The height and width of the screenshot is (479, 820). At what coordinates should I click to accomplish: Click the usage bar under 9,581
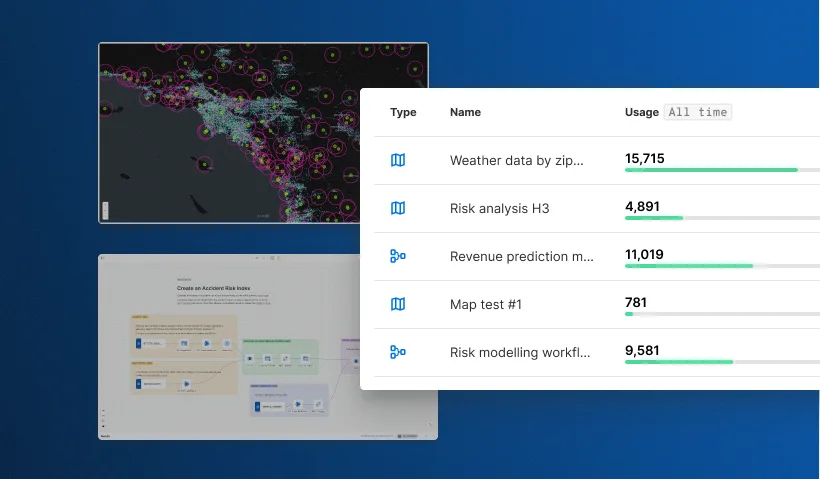pos(722,362)
